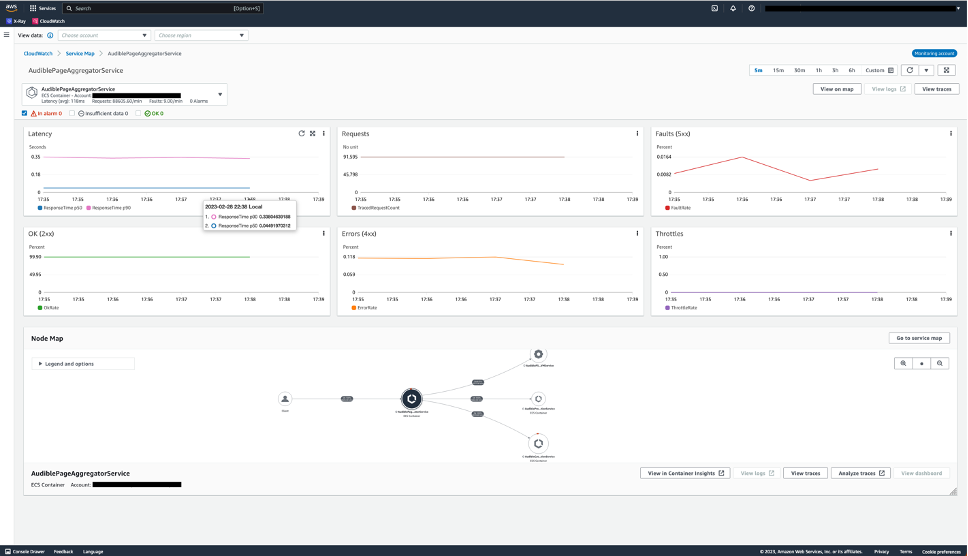The width and height of the screenshot is (968, 556).
Task: Open the Throttles widget actions menu
Action: [x=951, y=233]
